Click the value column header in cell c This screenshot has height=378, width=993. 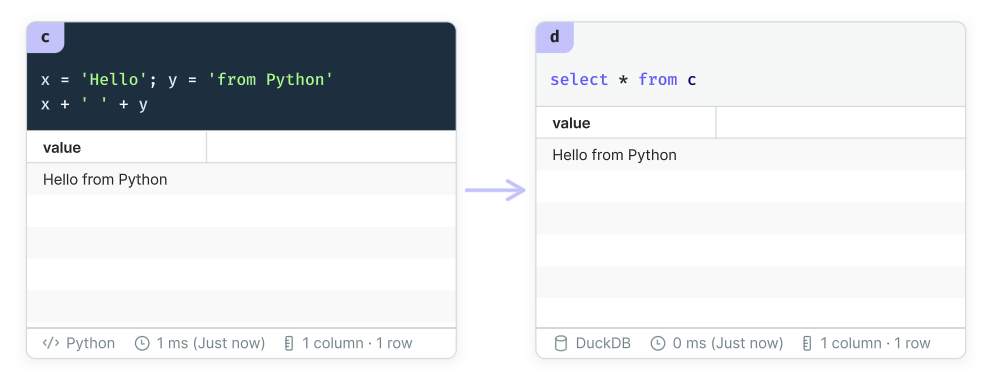117,148
